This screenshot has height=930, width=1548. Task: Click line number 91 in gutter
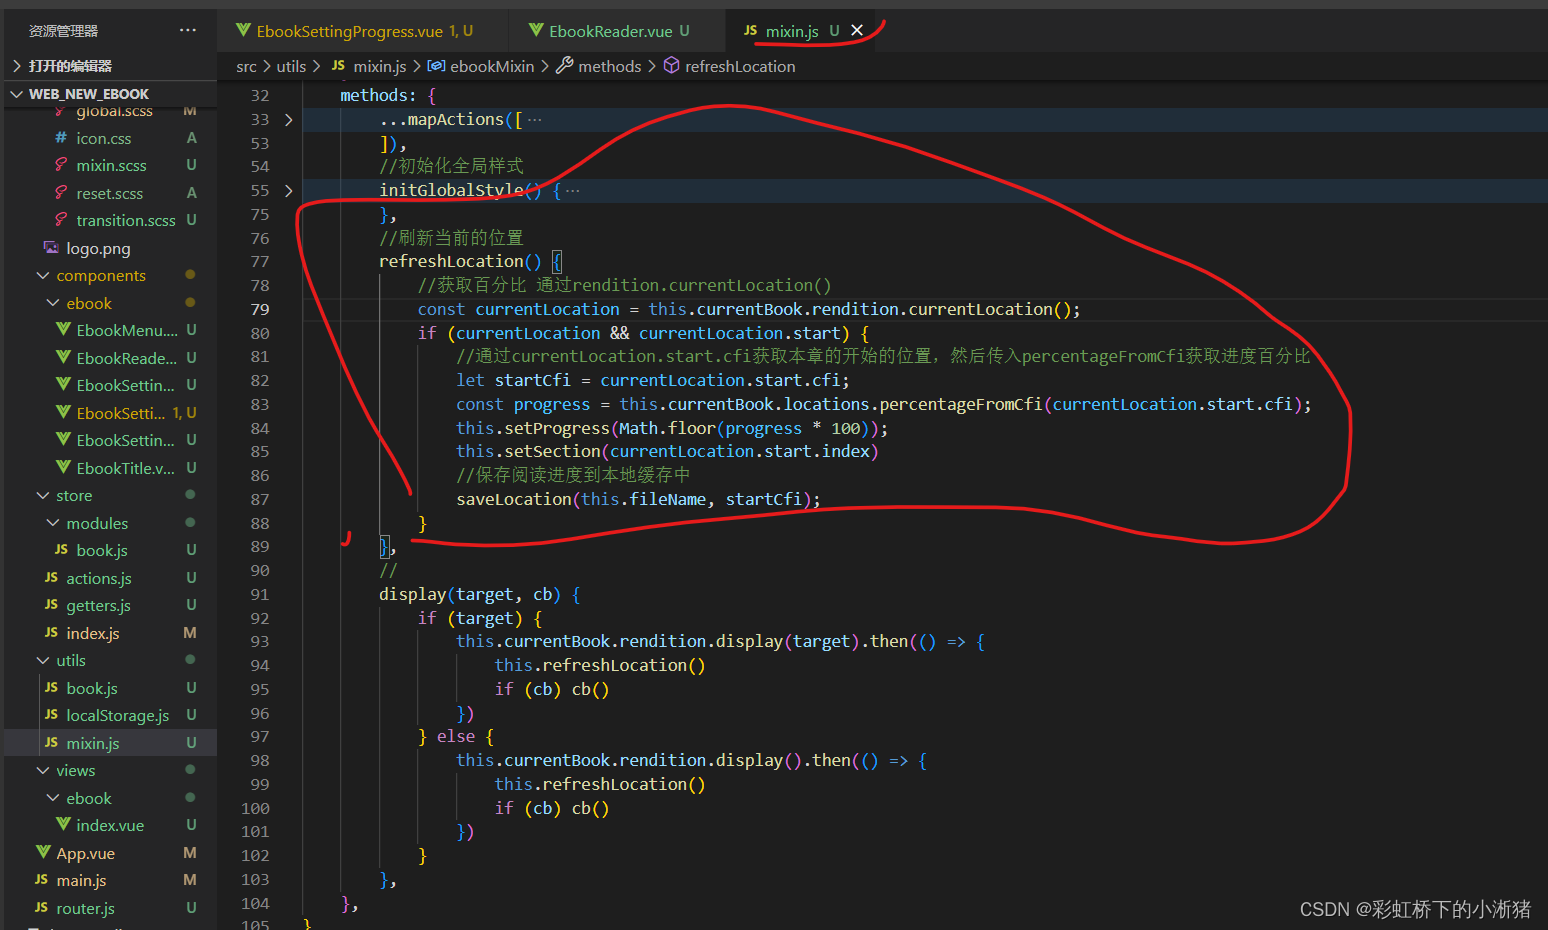tap(260, 594)
